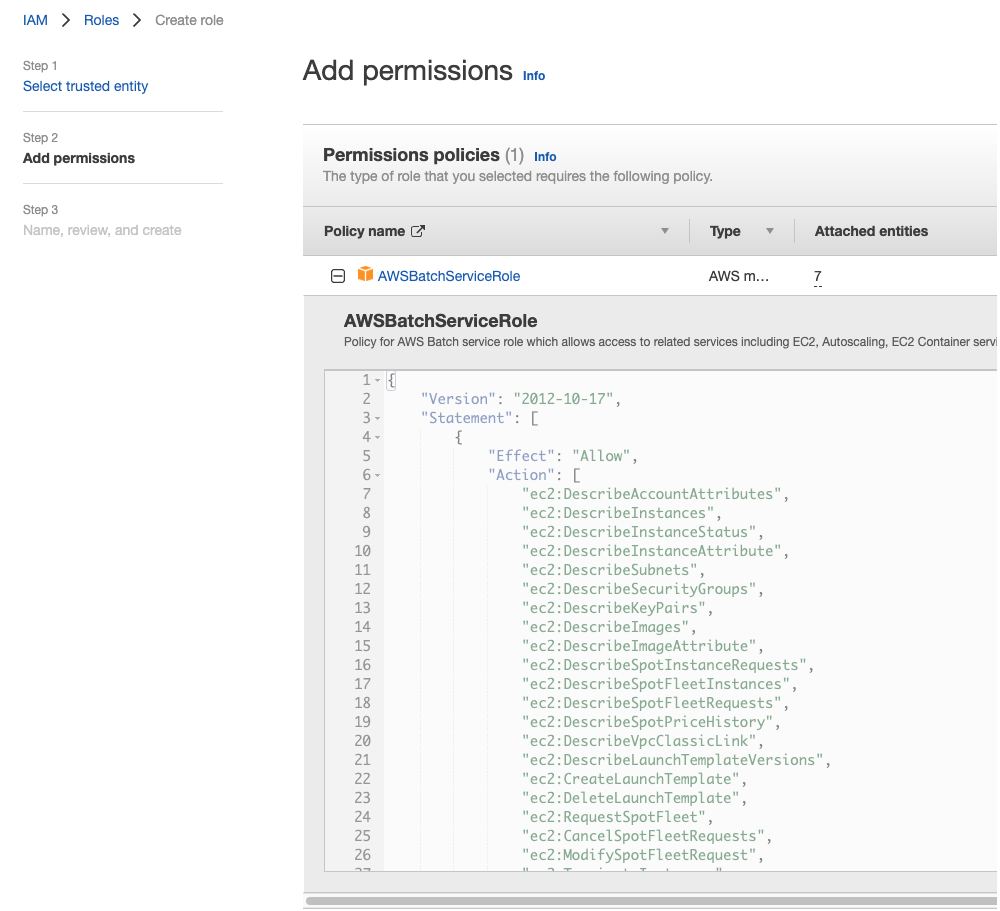
Task: Open the AWSBatchServiceRole policy link
Action: point(449,276)
